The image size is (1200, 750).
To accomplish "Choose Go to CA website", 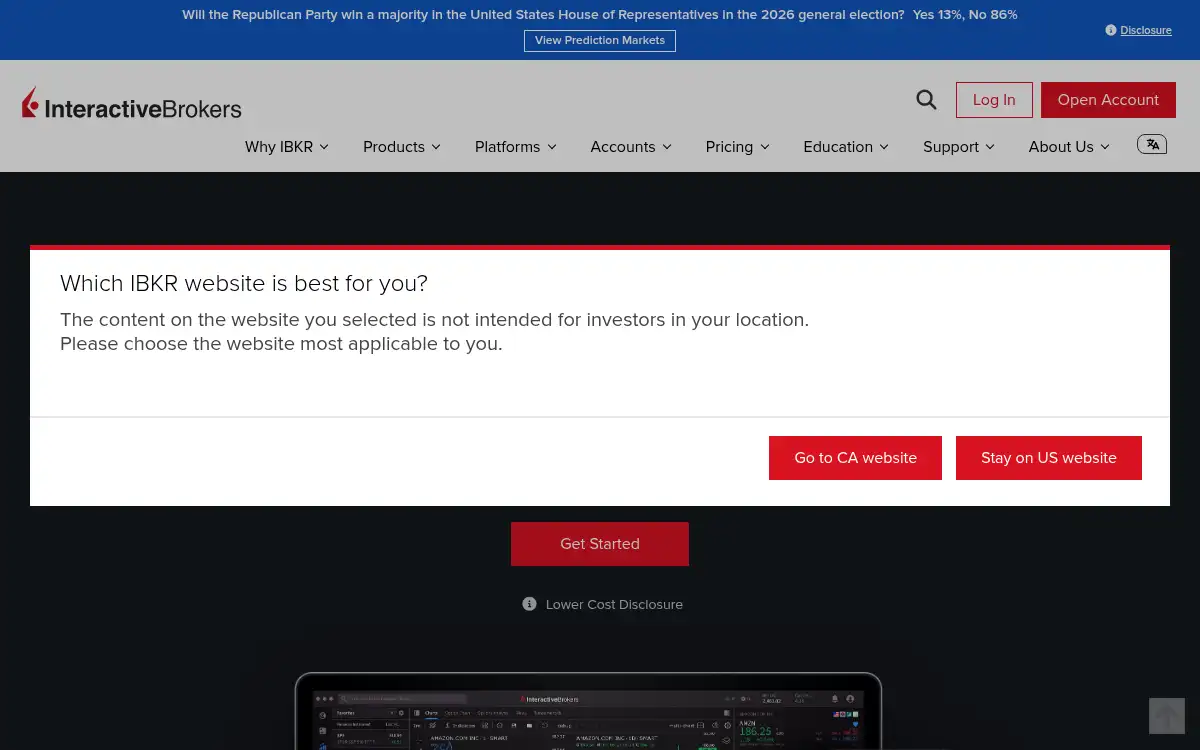I will tap(855, 458).
